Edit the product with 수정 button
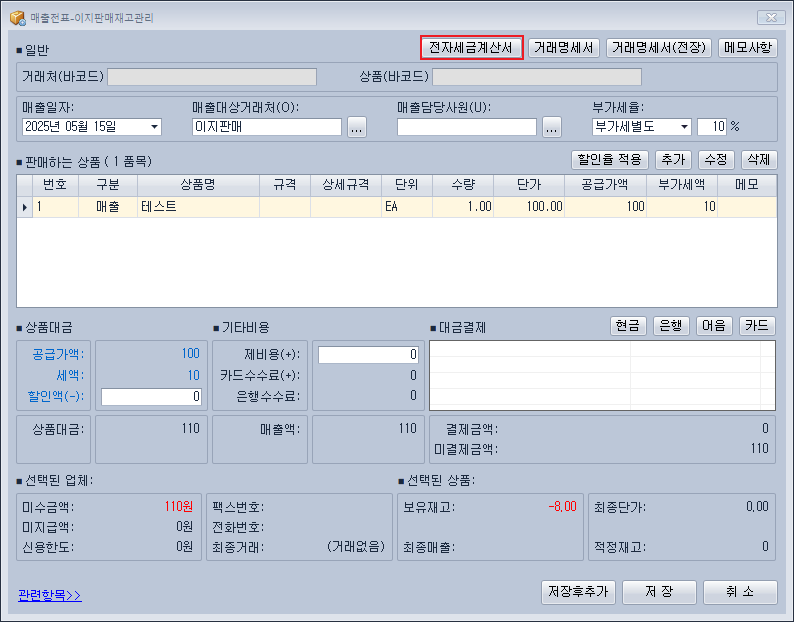794x622 pixels. pos(716,160)
